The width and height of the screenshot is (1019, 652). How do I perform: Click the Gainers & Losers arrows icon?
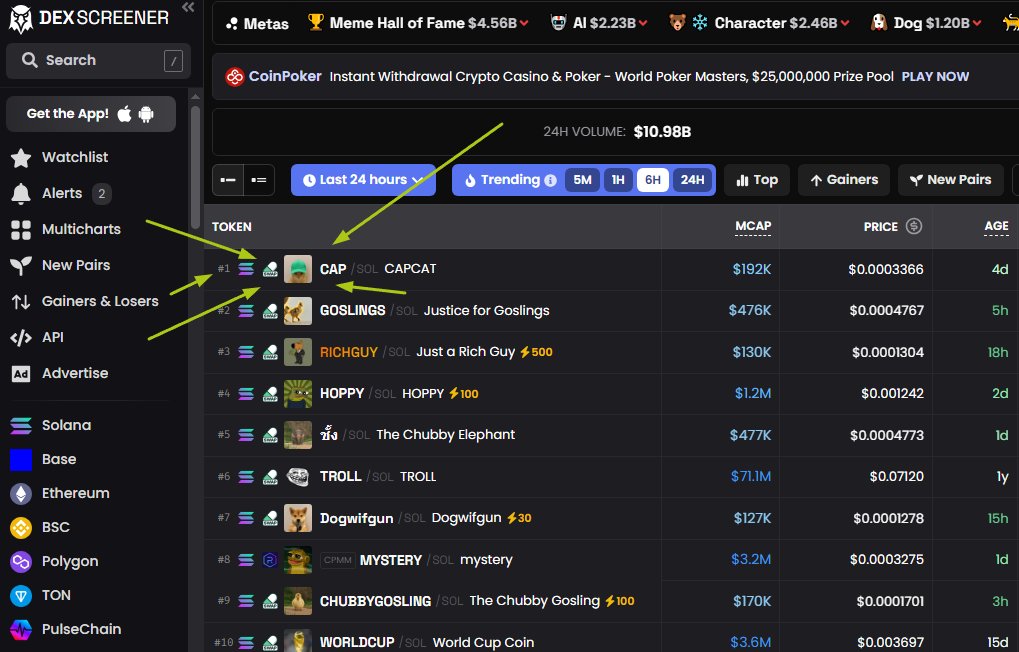point(21,302)
